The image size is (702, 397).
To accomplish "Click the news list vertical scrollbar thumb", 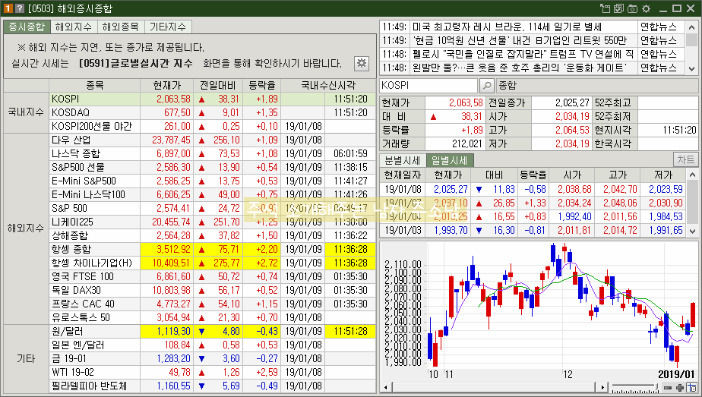I will tap(692, 40).
